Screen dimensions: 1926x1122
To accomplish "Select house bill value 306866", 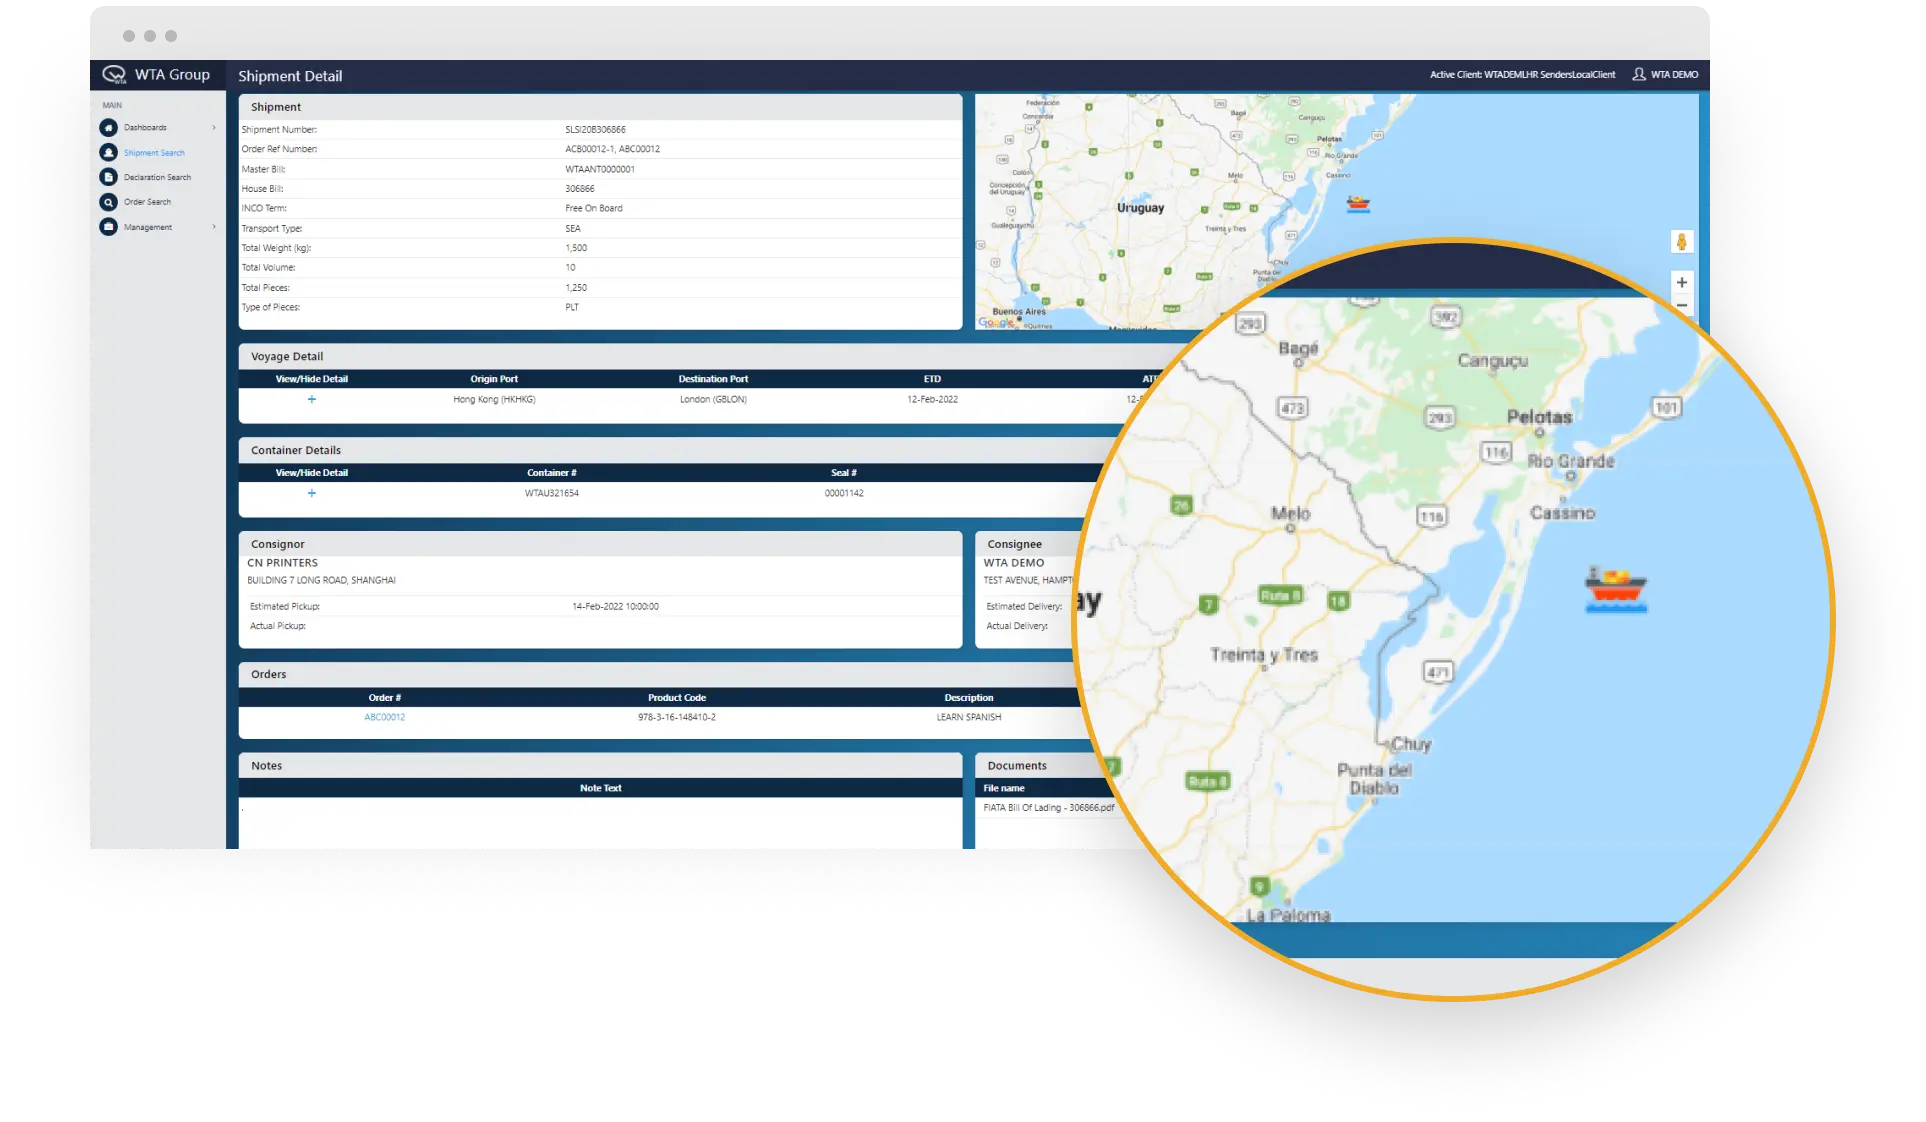I will [x=580, y=189].
